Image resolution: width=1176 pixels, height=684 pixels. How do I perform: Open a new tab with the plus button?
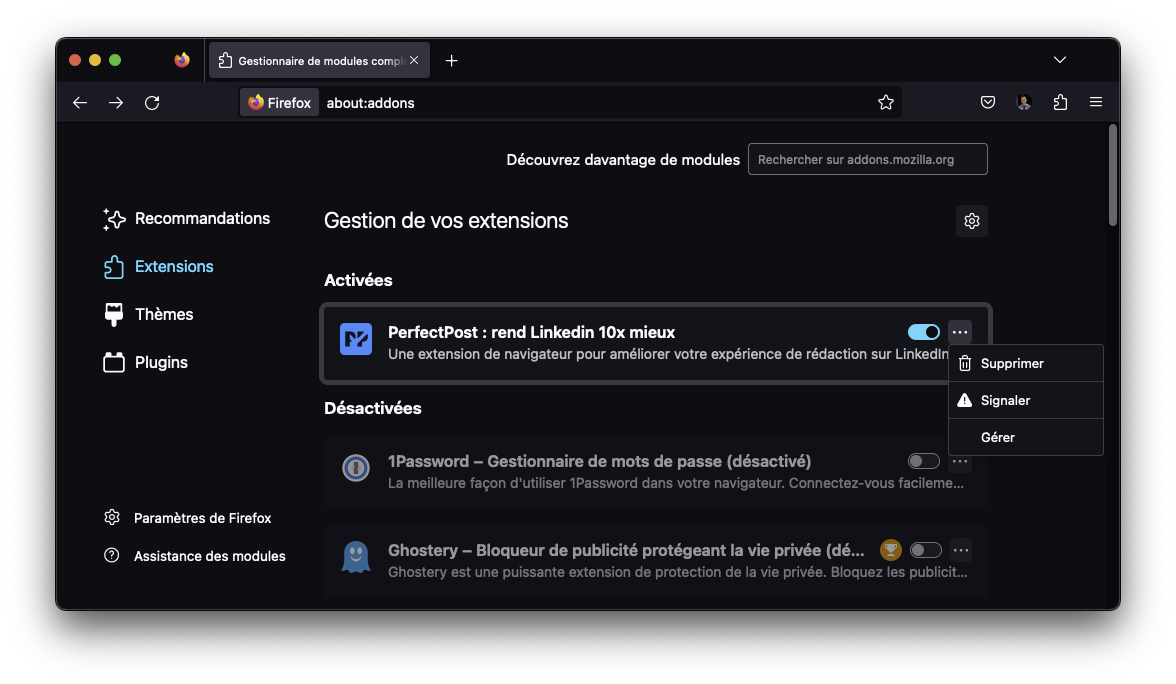[452, 61]
